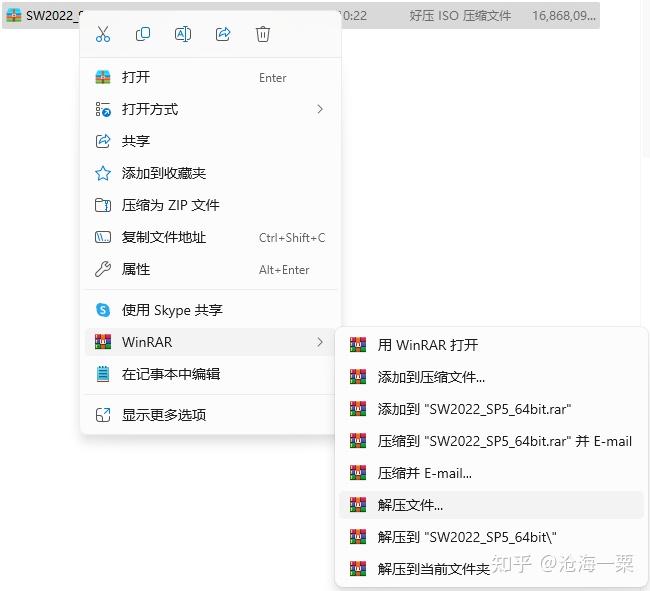This screenshot has height=591, width=650.
Task: Click the archive icon beside 打开
Action: coord(103,77)
